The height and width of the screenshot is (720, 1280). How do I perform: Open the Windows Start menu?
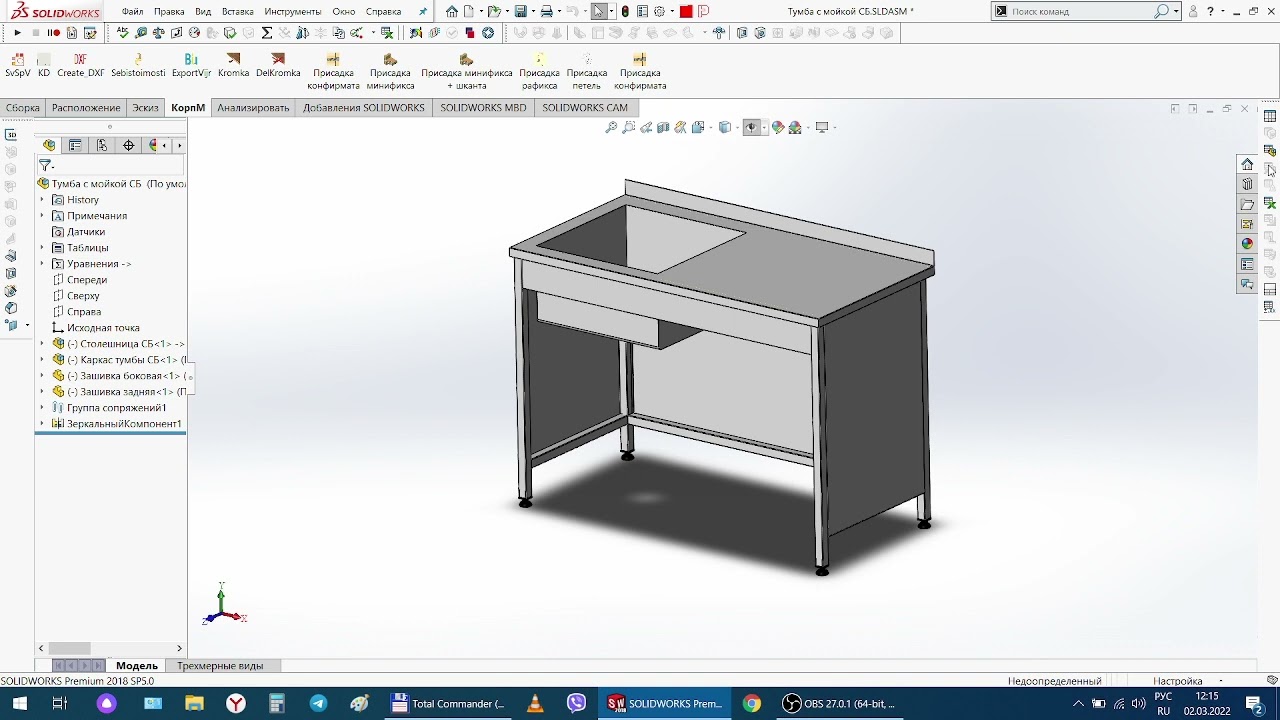(19, 704)
